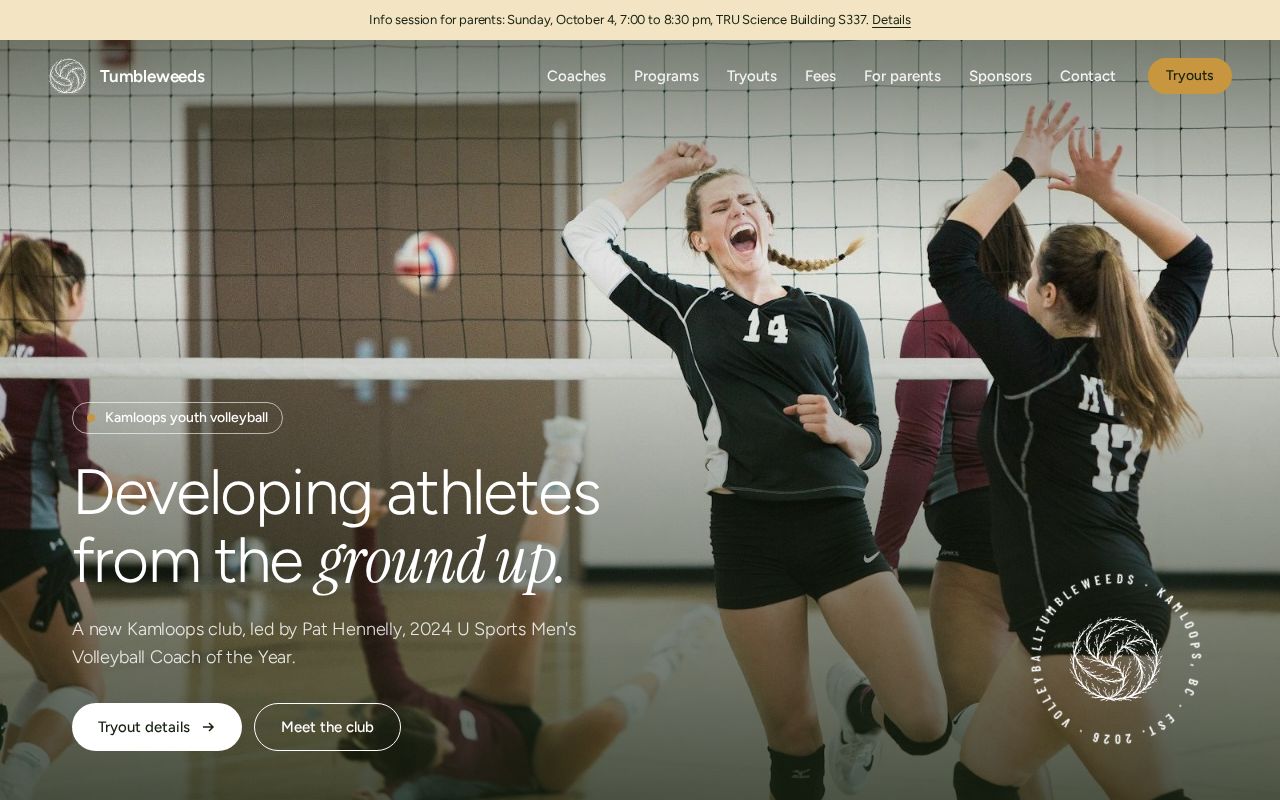Open Details link in the info banner
Image resolution: width=1280 pixels, height=800 pixels.
(x=891, y=20)
